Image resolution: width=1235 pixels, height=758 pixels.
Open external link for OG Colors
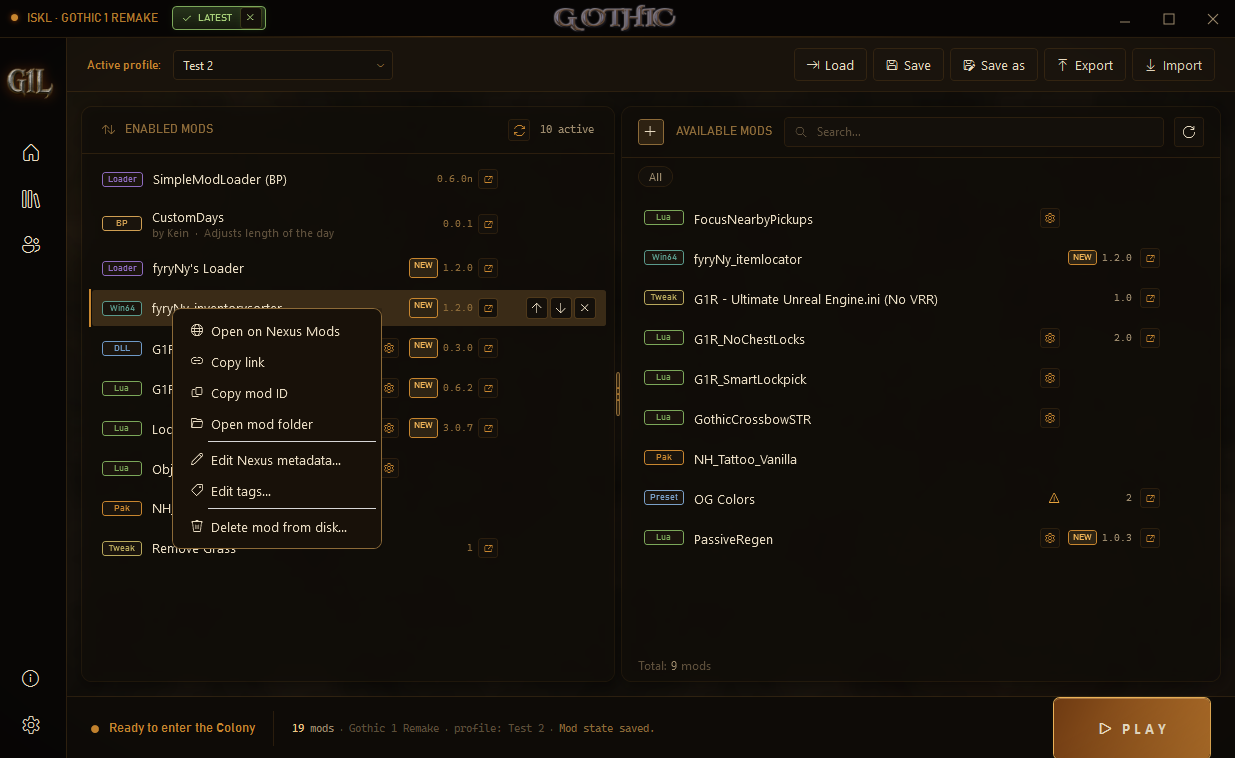coord(1150,498)
